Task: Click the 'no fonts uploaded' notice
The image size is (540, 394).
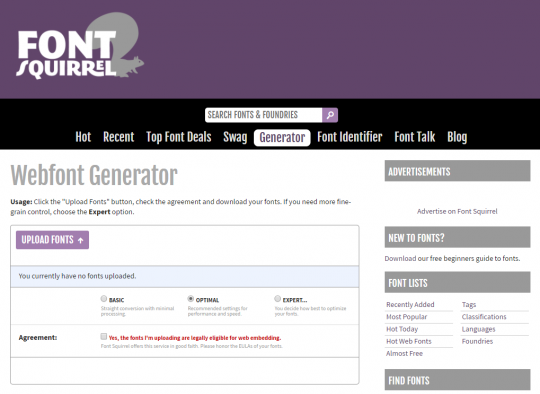Action: click(185, 276)
